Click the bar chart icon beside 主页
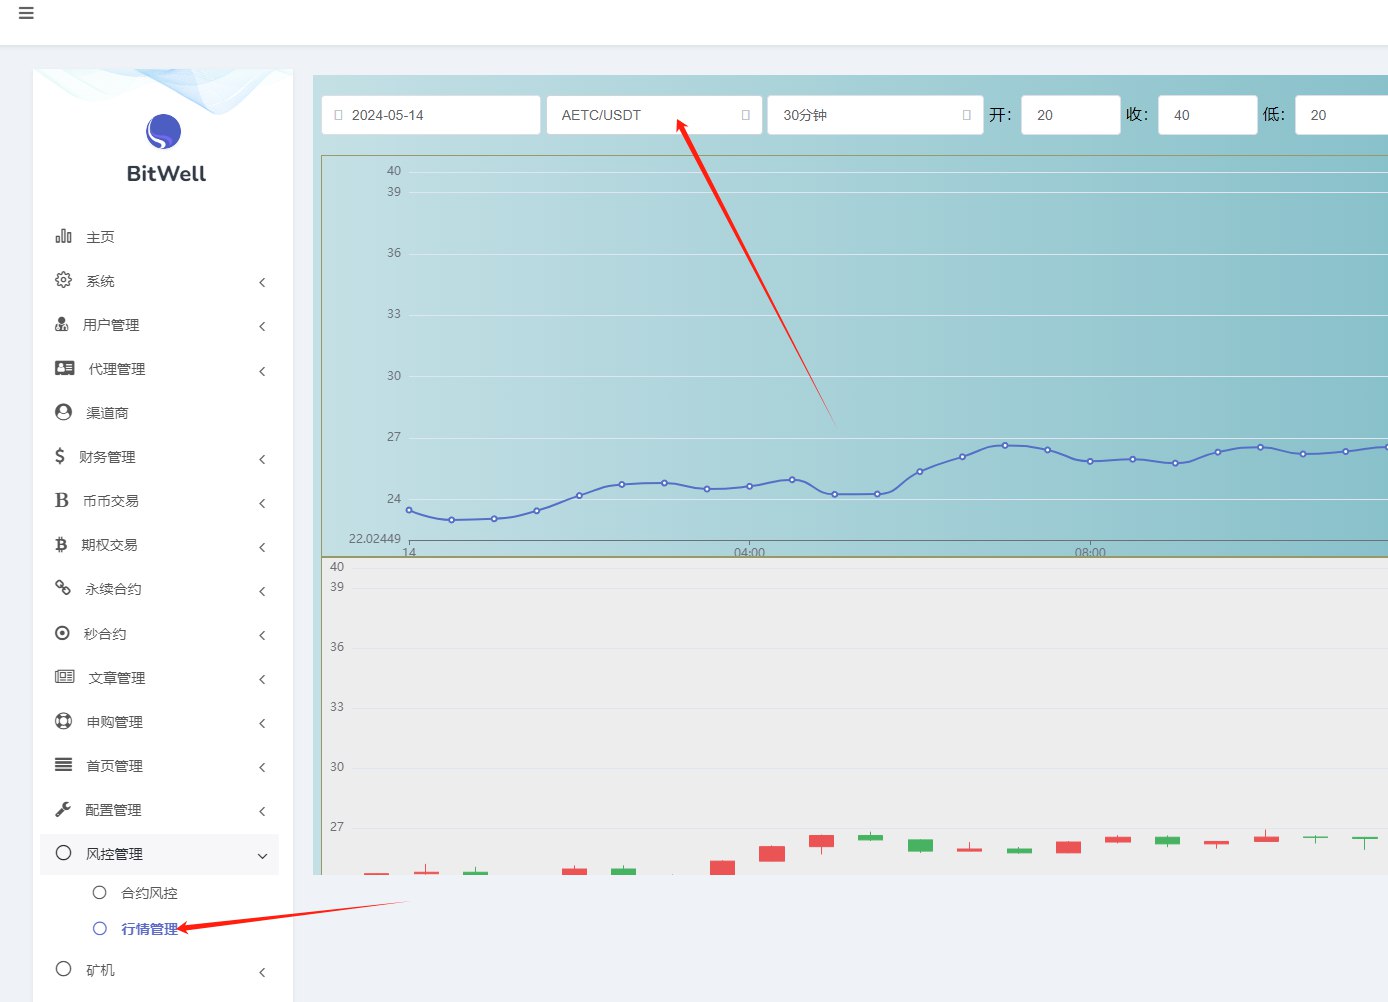This screenshot has height=1002, width=1388. pyautogui.click(x=63, y=236)
